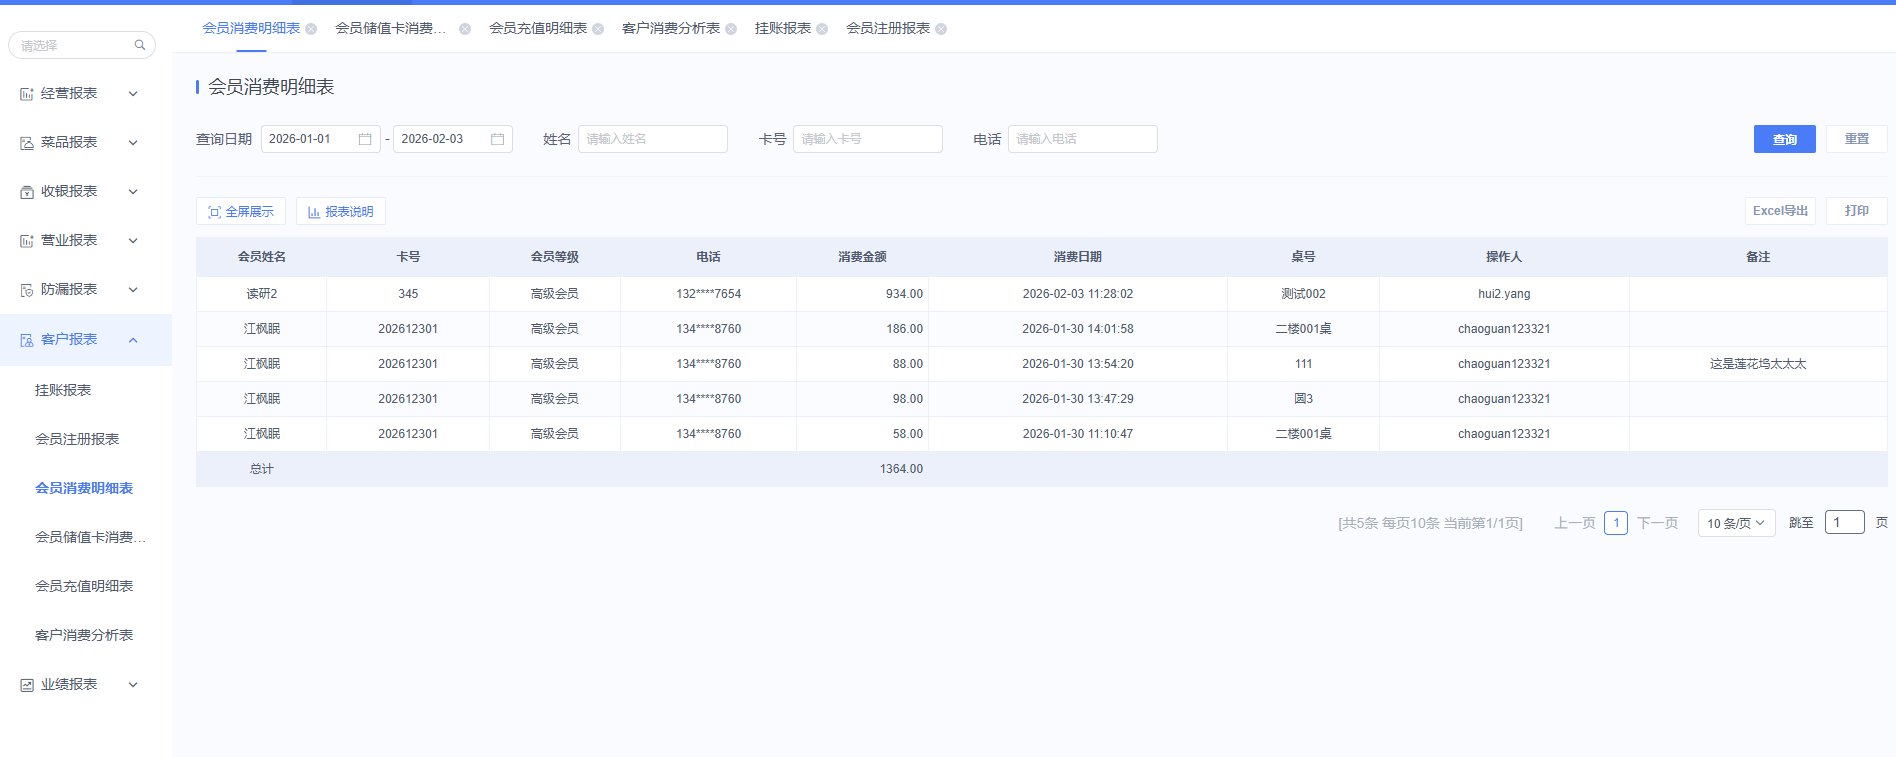Screen dimensions: 1896x757
Task: Open the 10 条/页 page size dropdown
Action: (x=1736, y=523)
